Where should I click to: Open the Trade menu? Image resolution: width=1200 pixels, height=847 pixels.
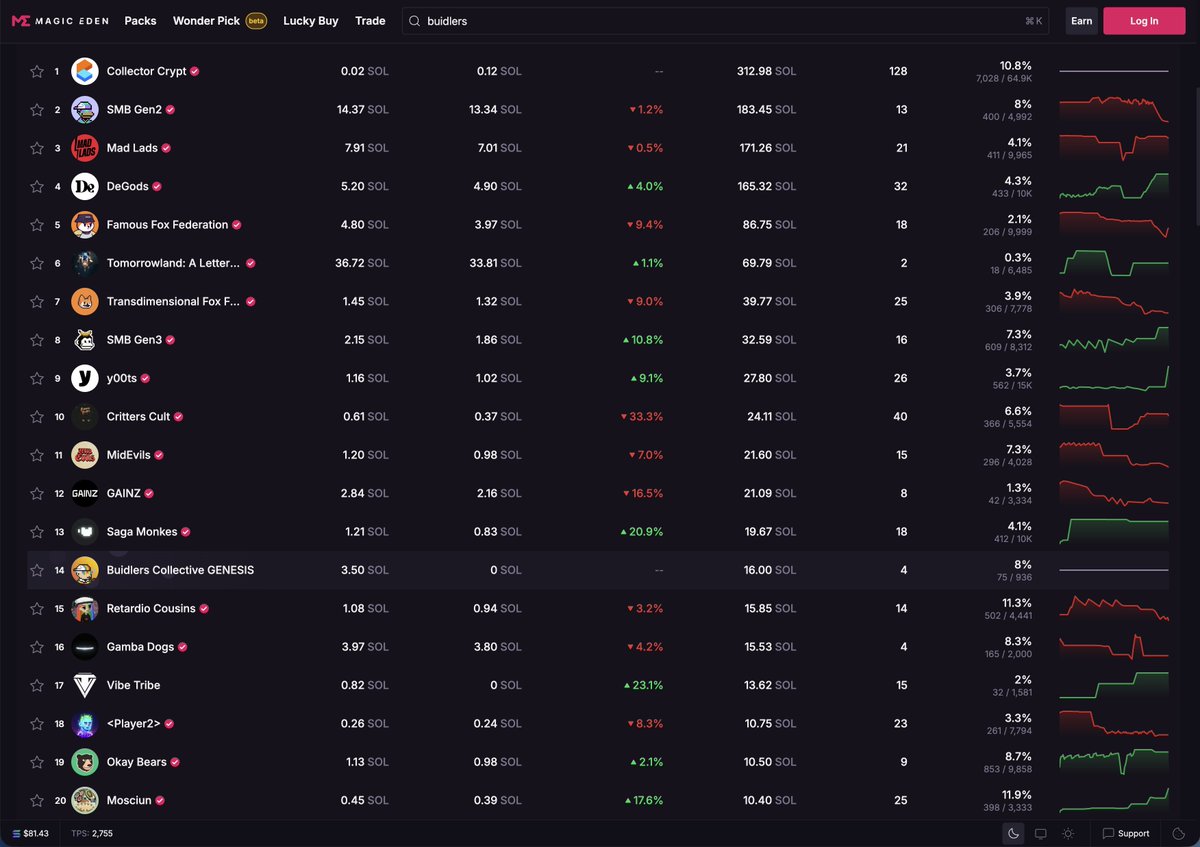[370, 21]
